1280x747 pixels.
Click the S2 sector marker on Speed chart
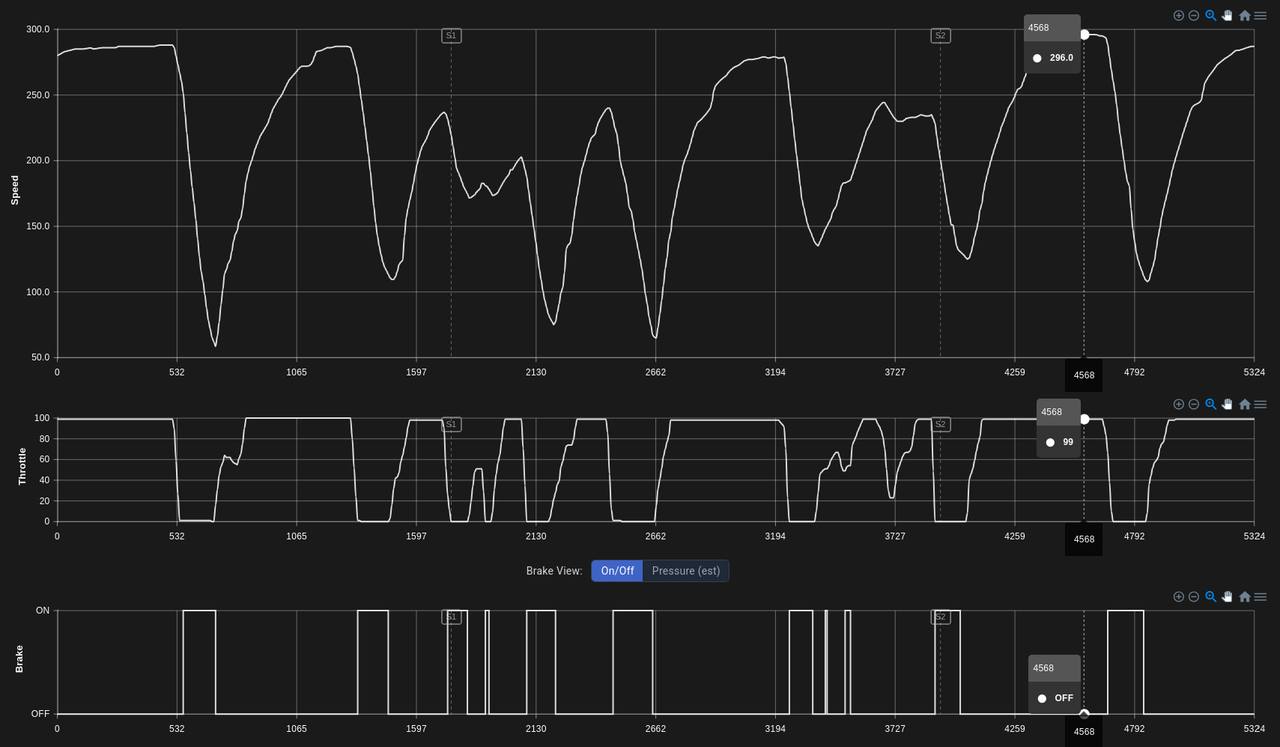tap(940, 36)
